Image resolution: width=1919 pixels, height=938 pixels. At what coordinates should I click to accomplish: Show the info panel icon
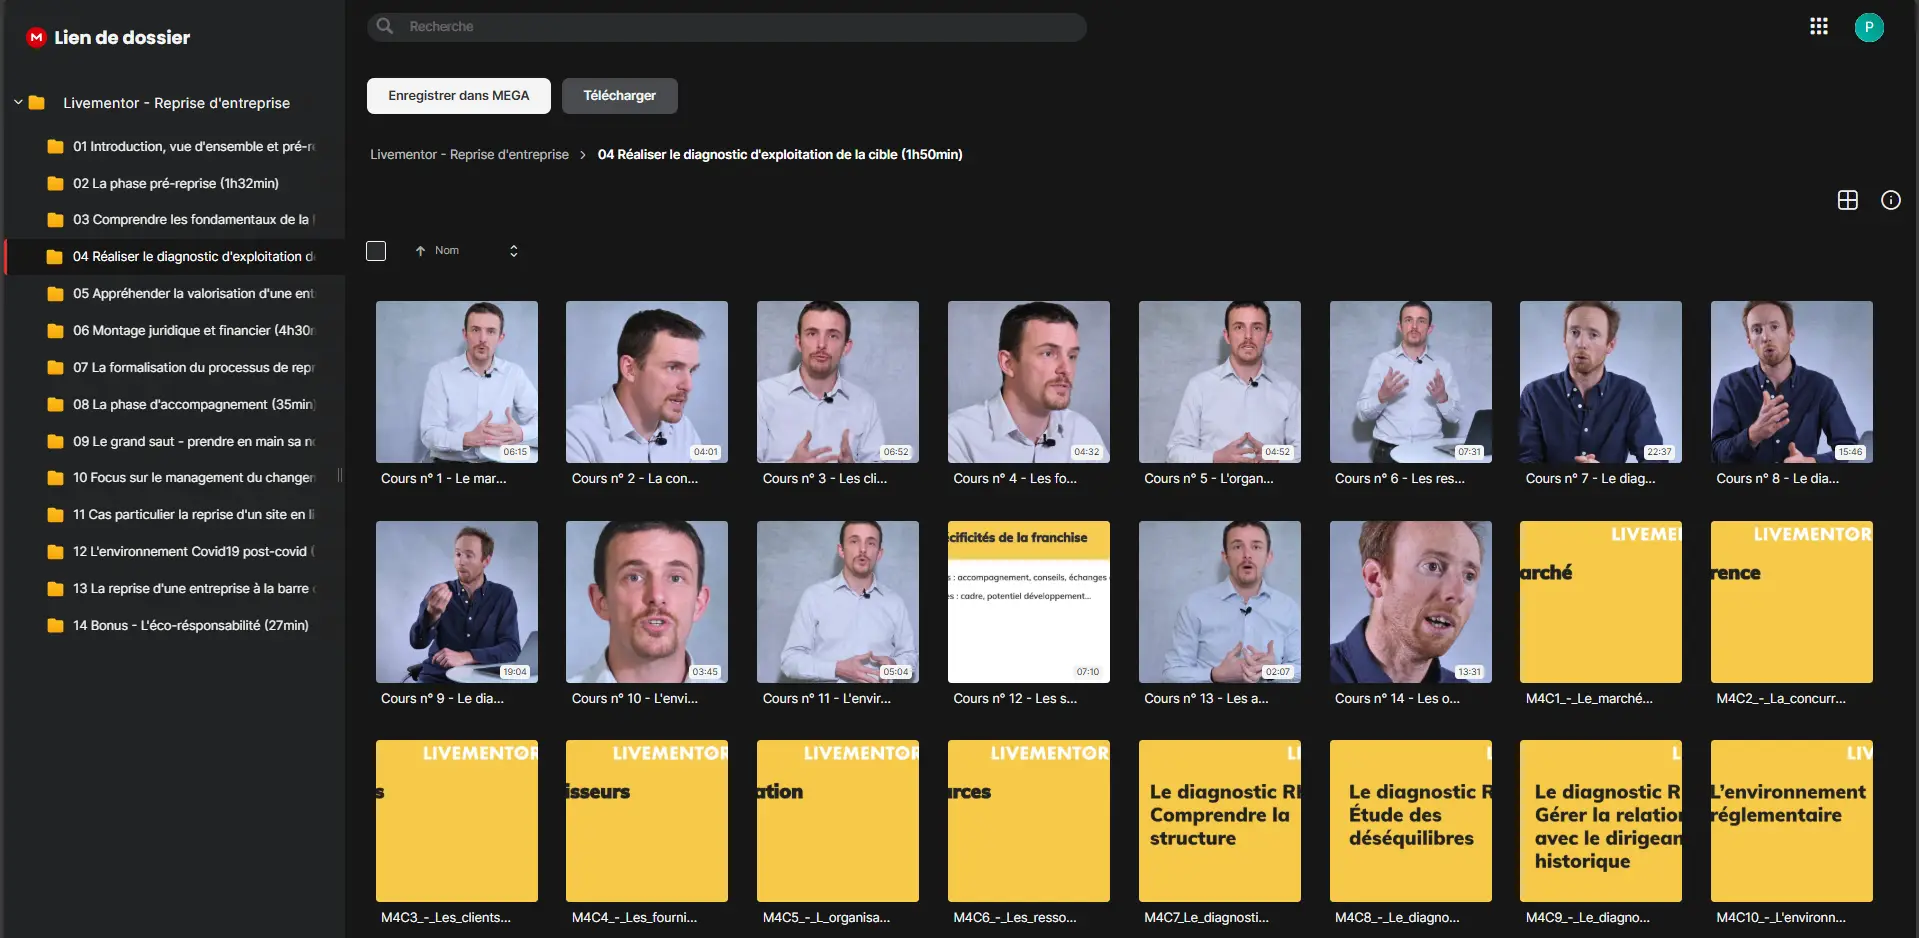pyautogui.click(x=1891, y=200)
